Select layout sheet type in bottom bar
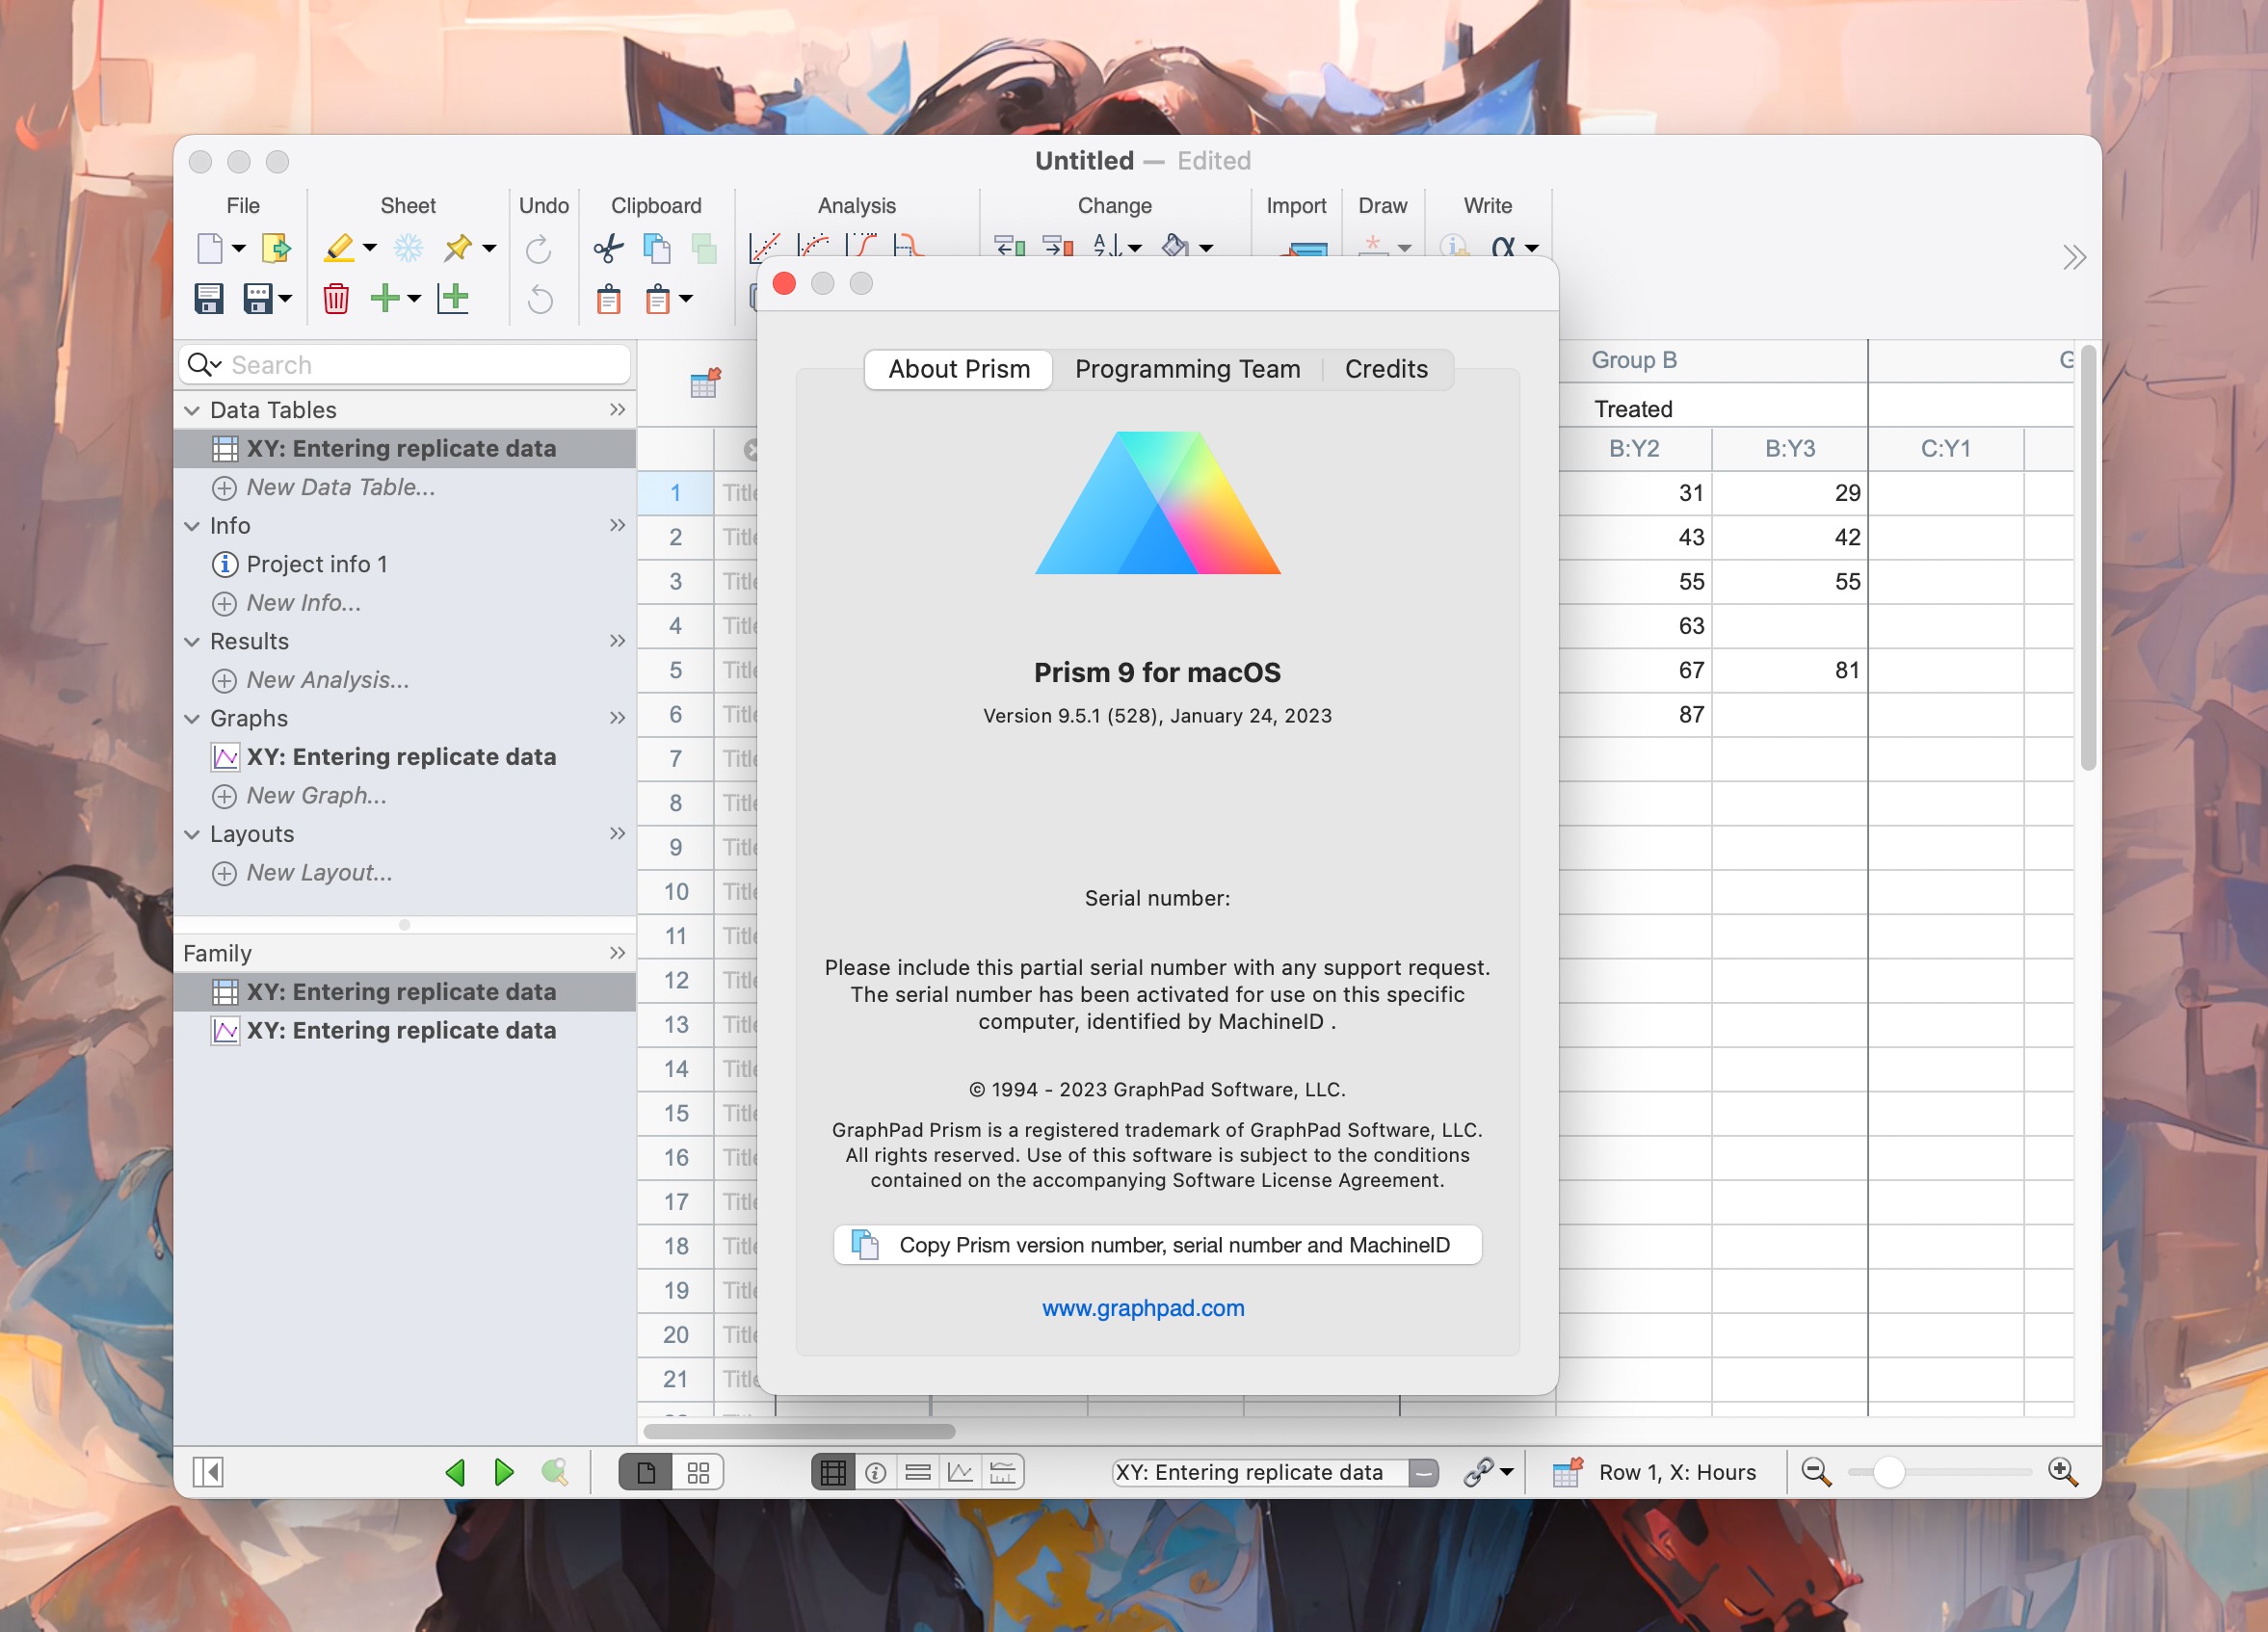2268x1632 pixels. [x=1002, y=1472]
